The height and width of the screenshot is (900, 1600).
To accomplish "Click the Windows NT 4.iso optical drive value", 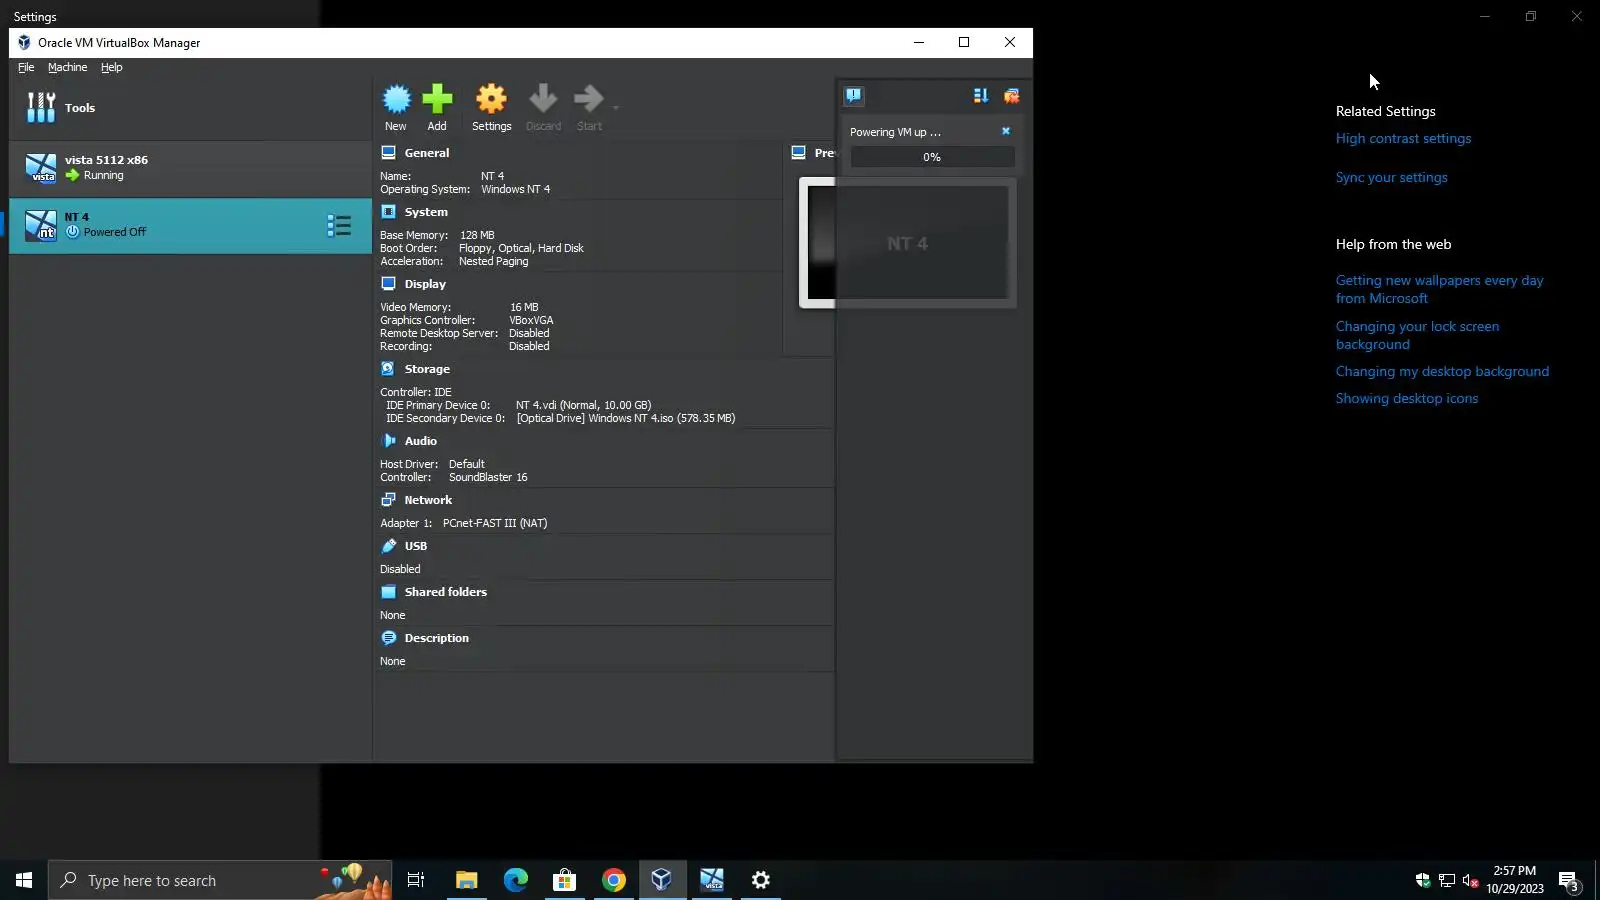I will (626, 419).
